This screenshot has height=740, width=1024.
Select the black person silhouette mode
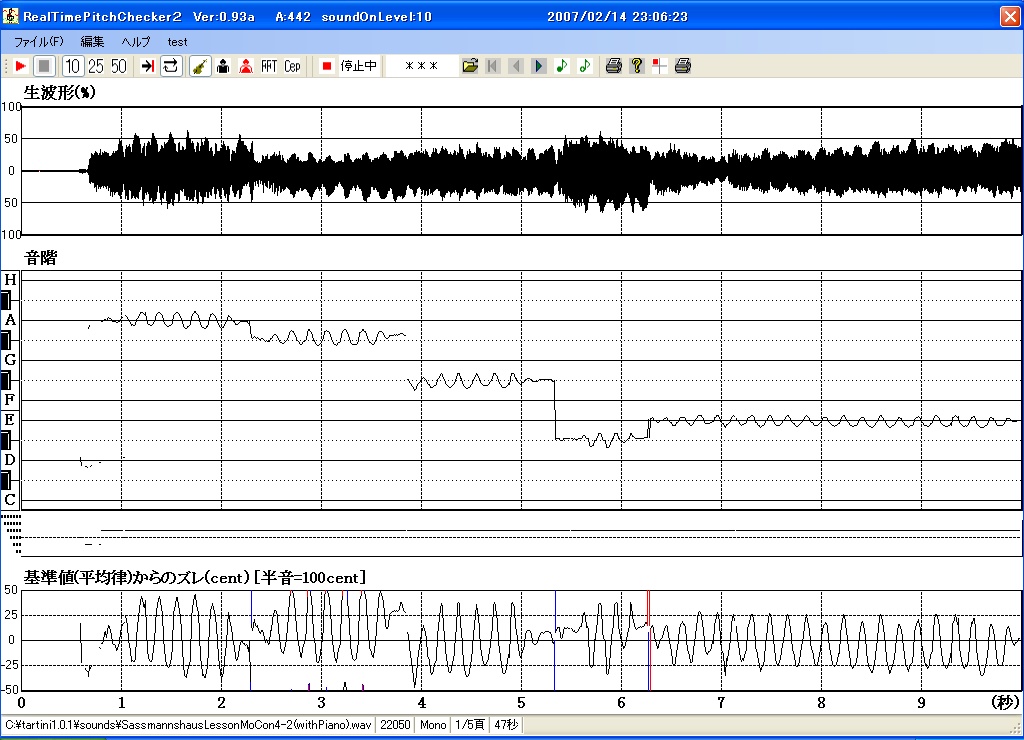[x=223, y=66]
